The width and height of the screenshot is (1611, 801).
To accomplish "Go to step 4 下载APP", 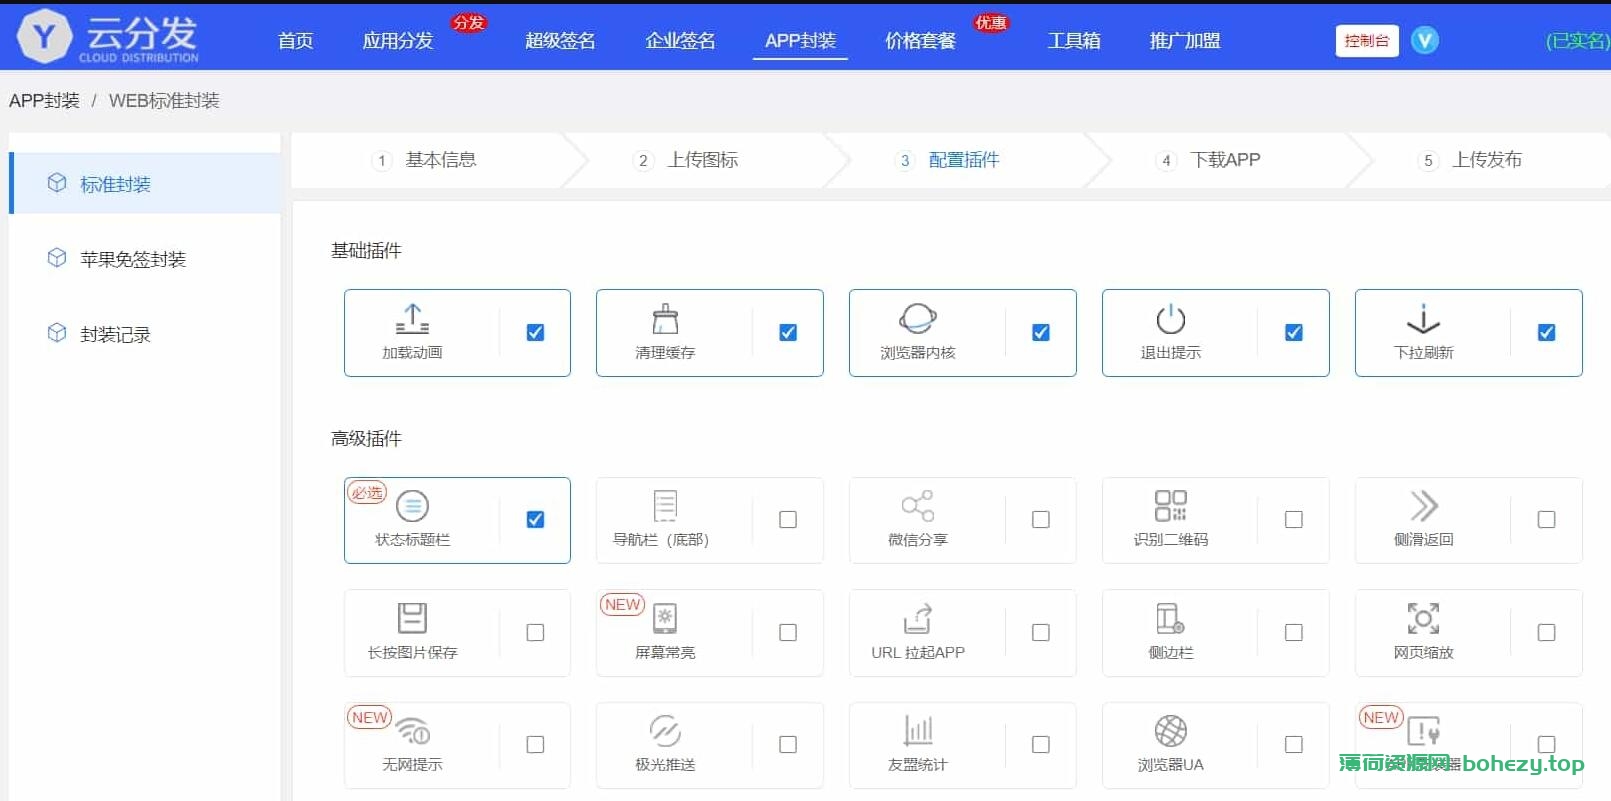I will click(1208, 160).
